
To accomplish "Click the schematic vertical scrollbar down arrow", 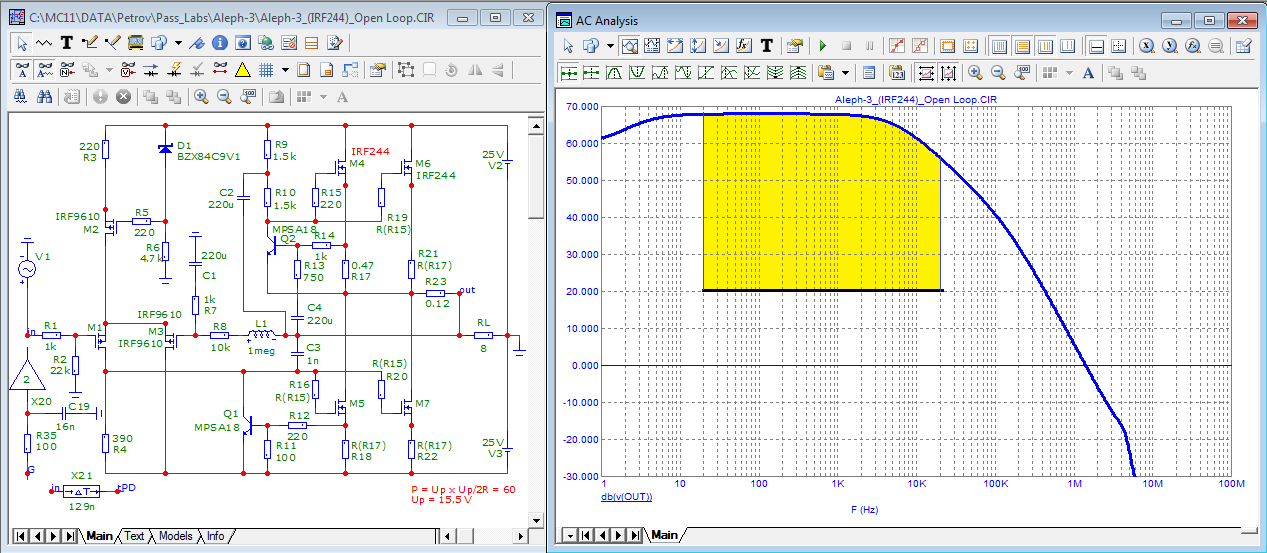I will 535,518.
